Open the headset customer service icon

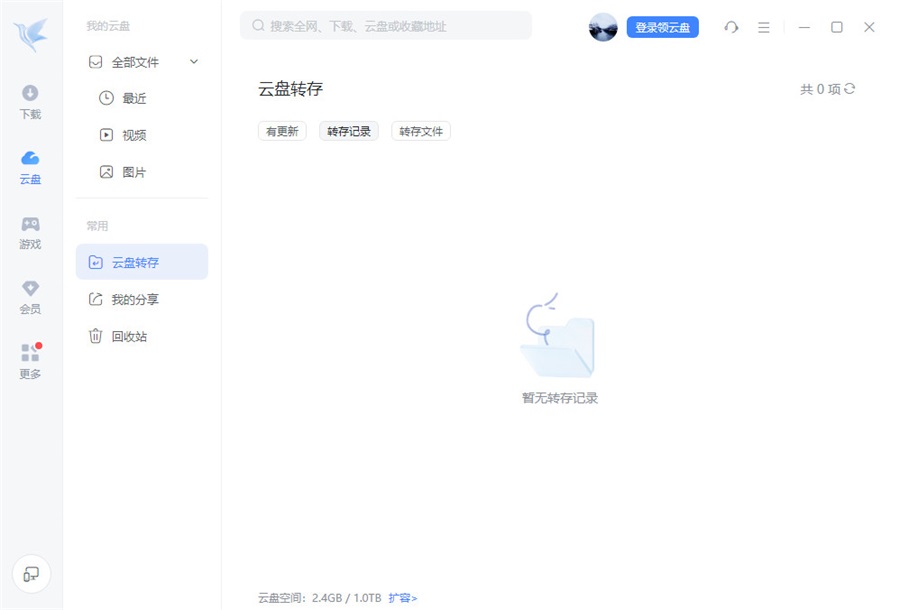coord(731,27)
